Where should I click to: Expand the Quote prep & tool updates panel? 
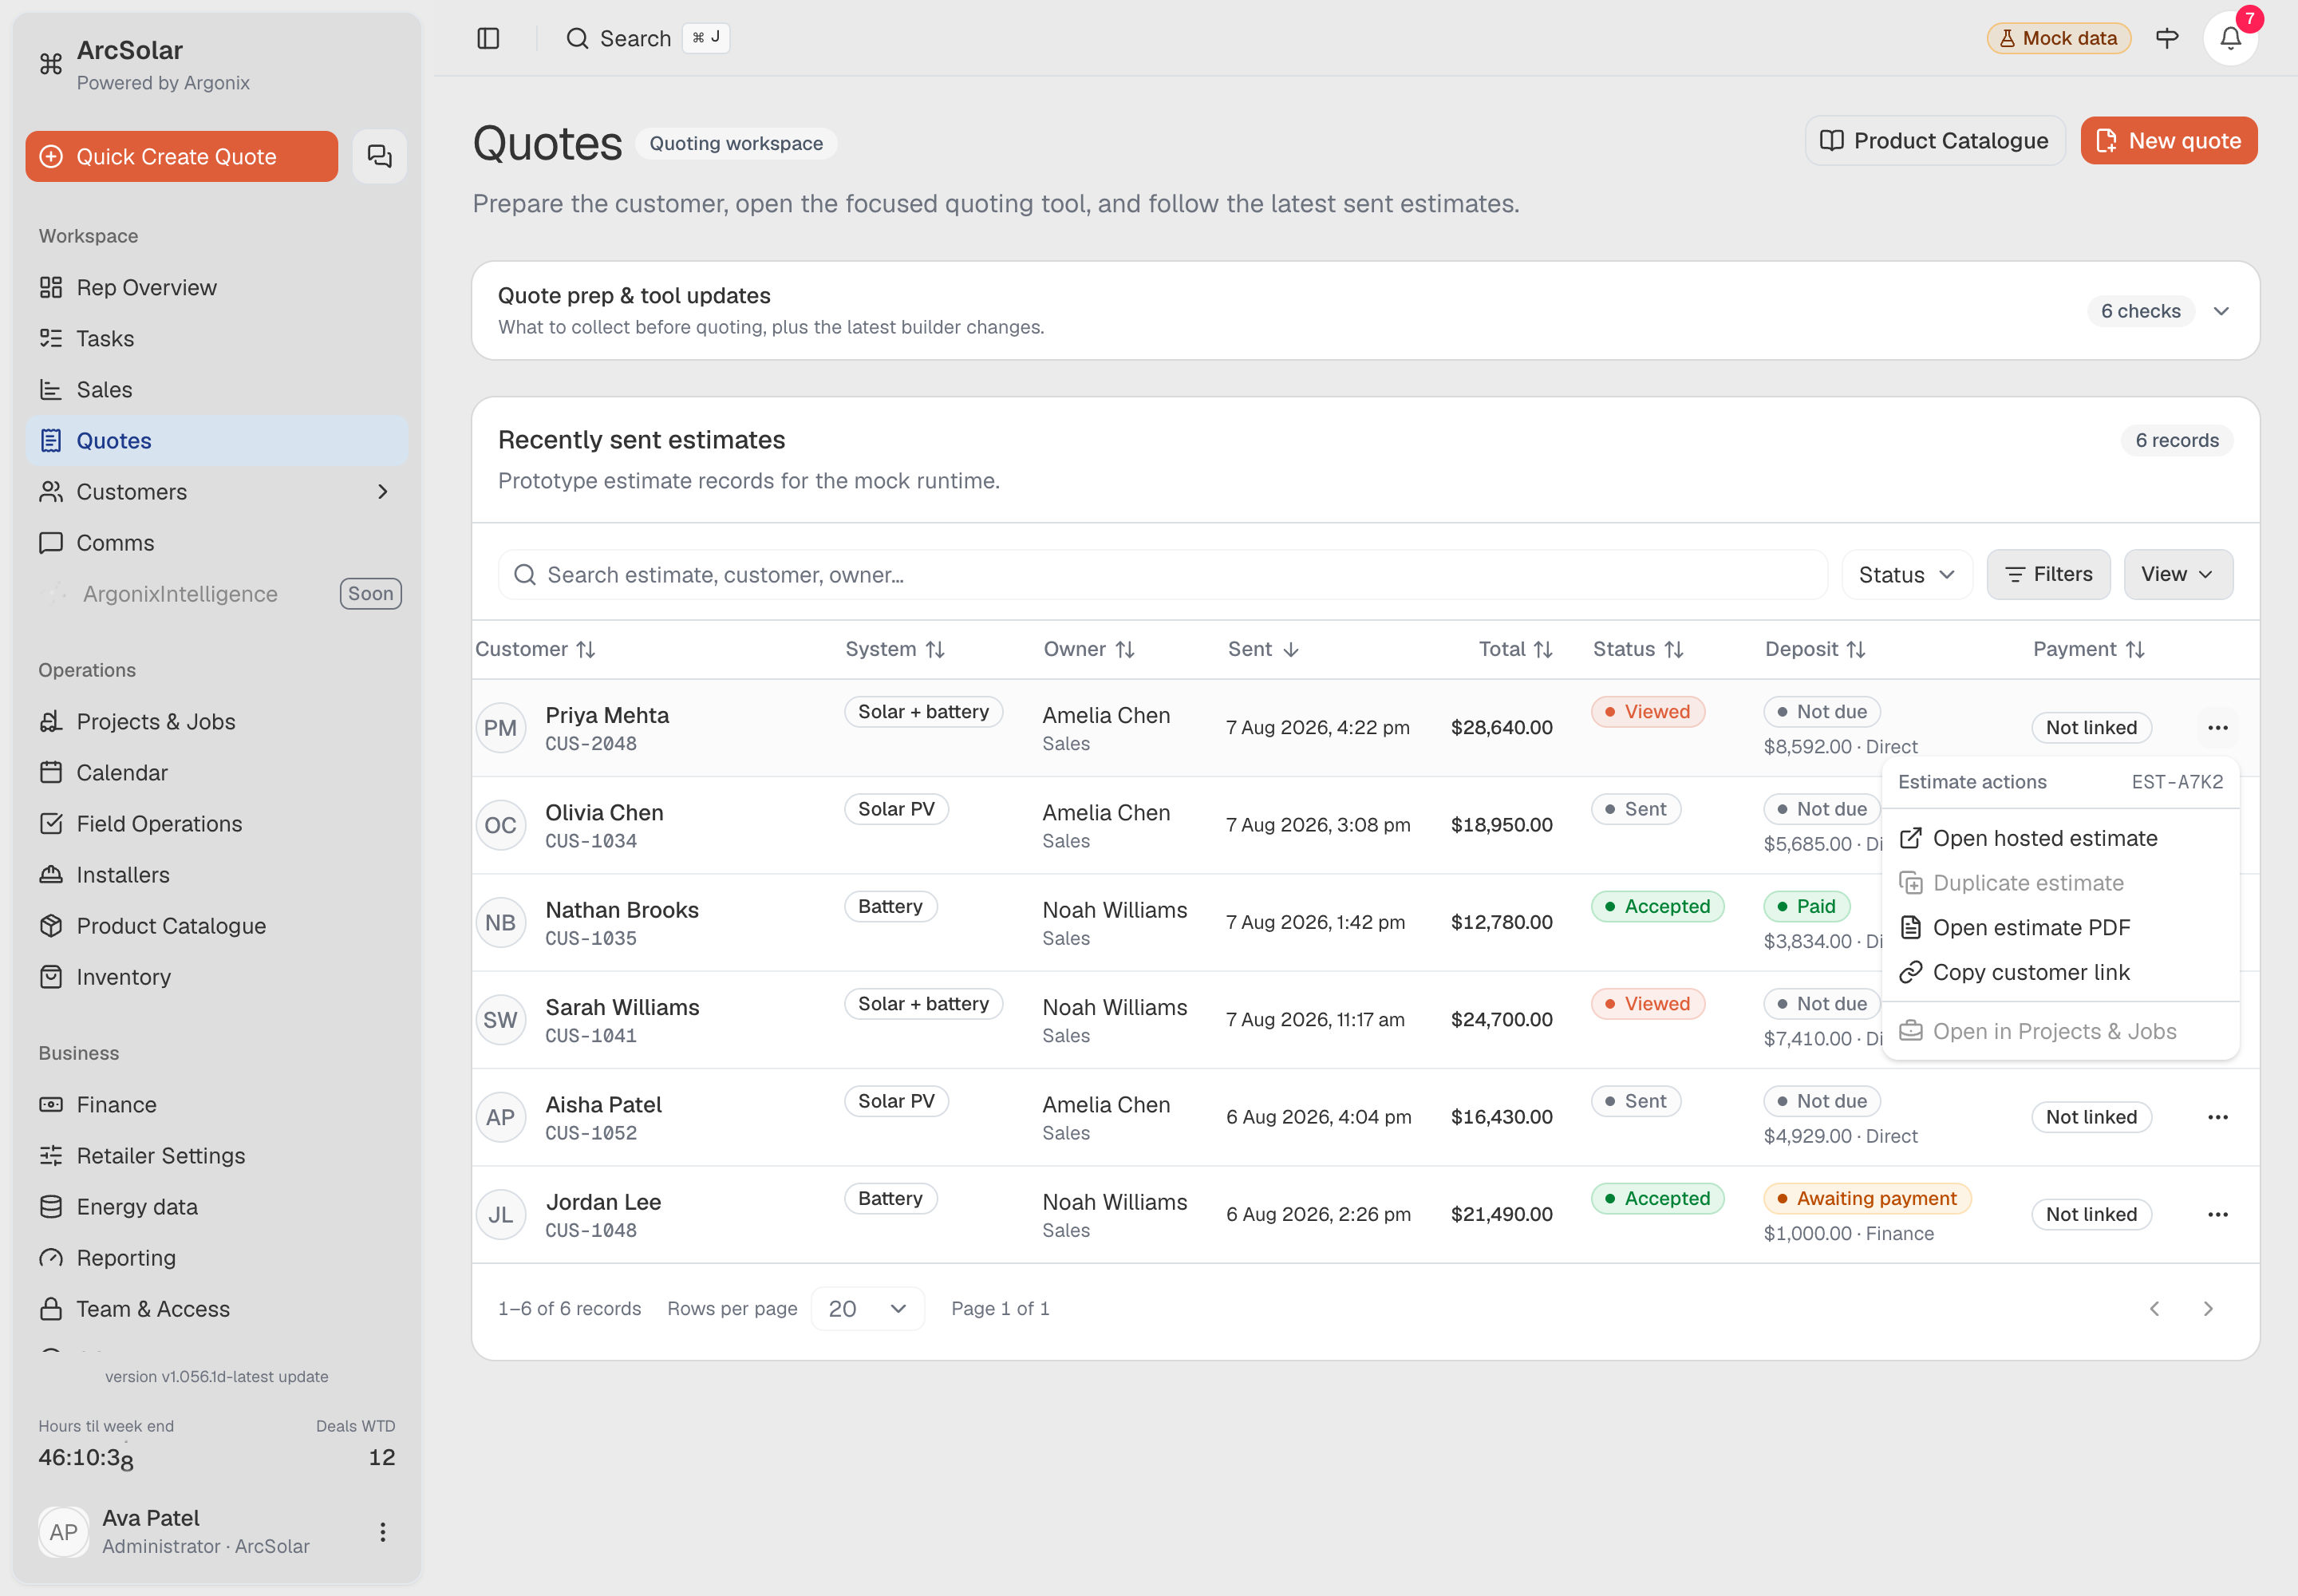click(2220, 311)
